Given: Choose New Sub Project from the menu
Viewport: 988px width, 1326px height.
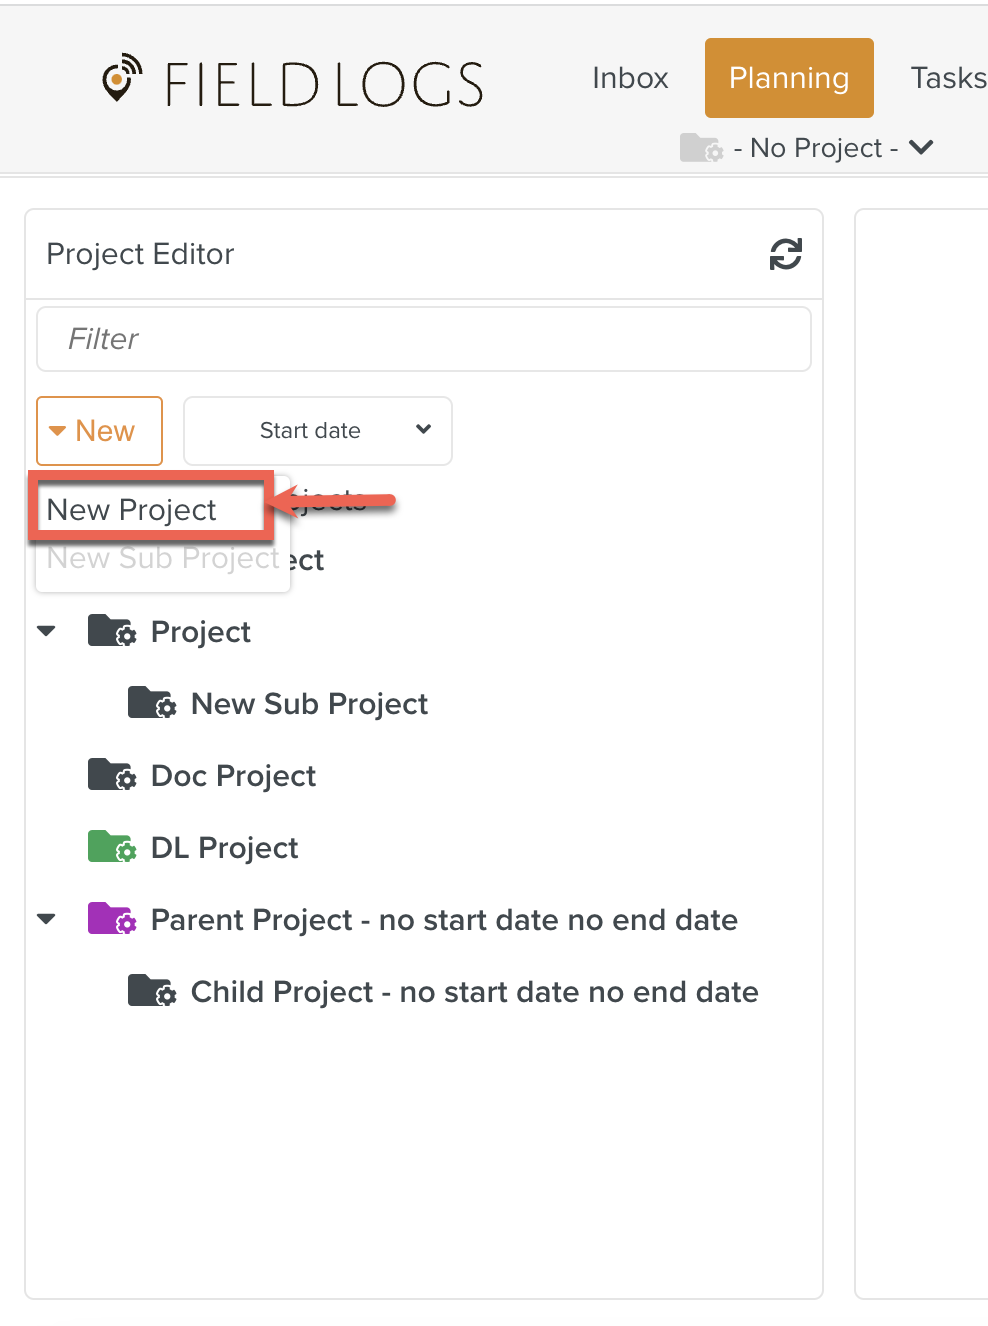Looking at the screenshot, I should tap(162, 558).
